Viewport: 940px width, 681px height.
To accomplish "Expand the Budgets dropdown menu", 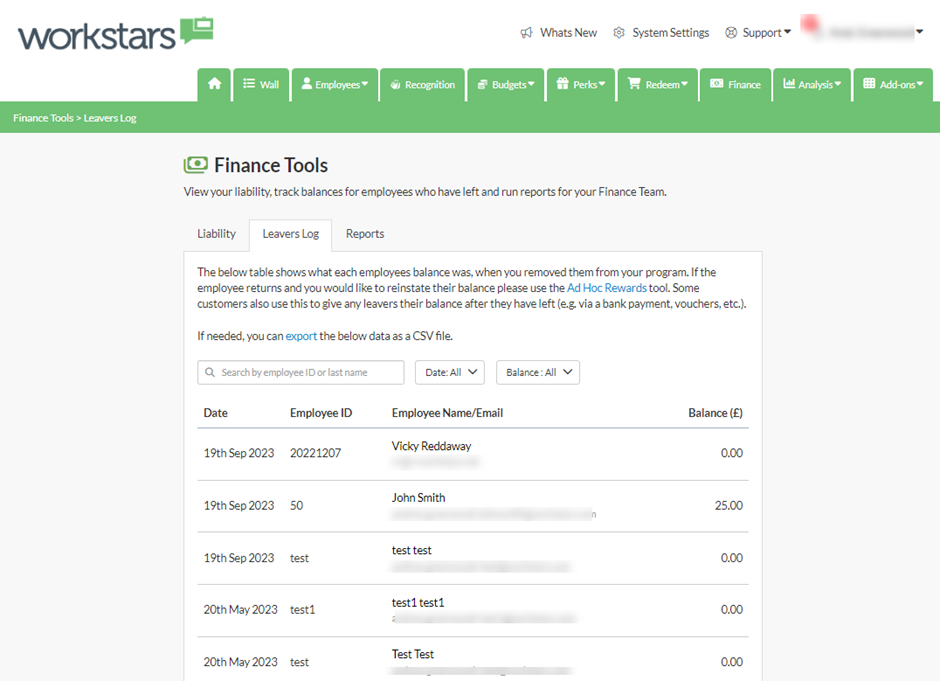I will (507, 85).
